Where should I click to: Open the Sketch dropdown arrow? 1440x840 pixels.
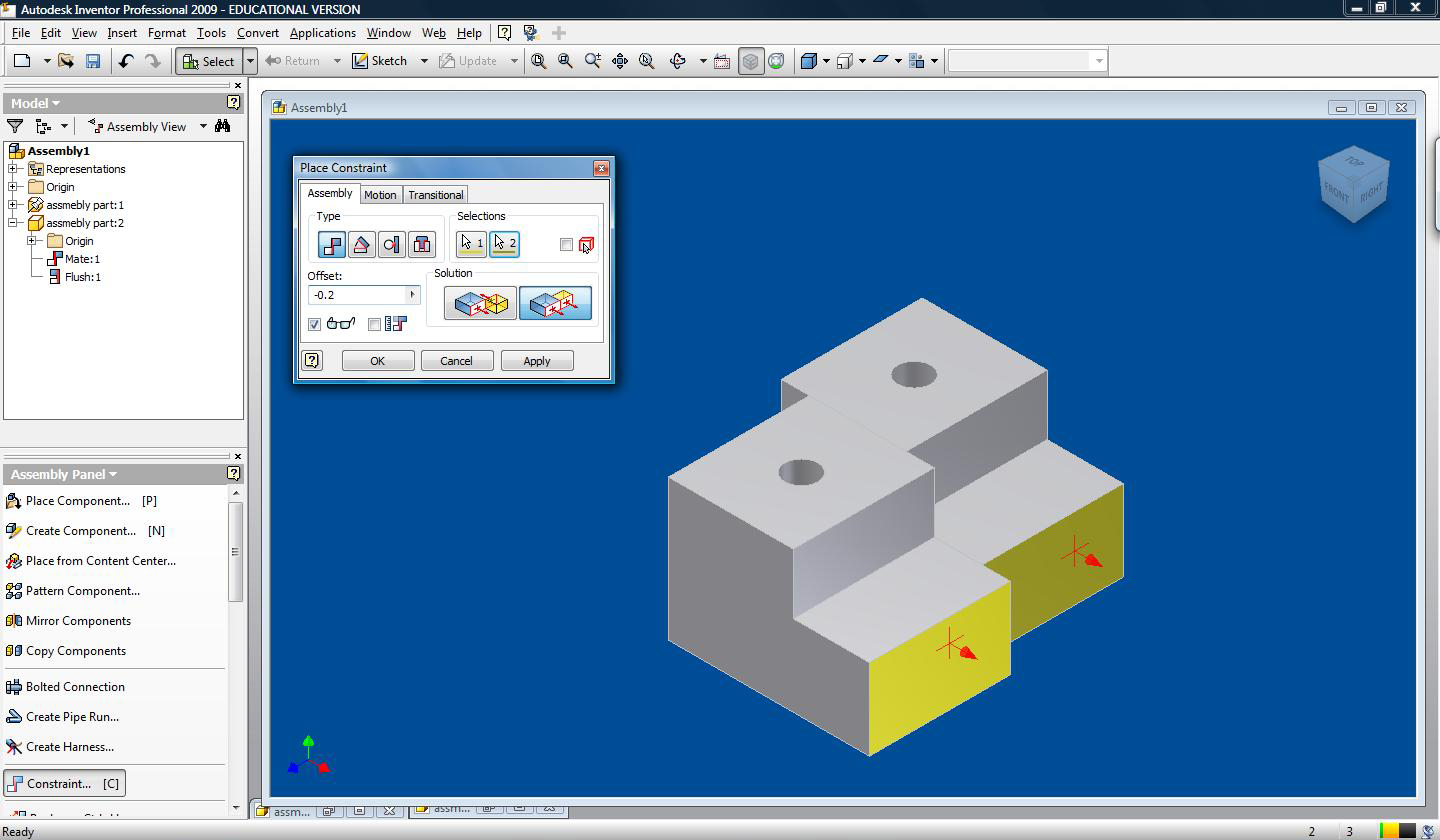(424, 61)
